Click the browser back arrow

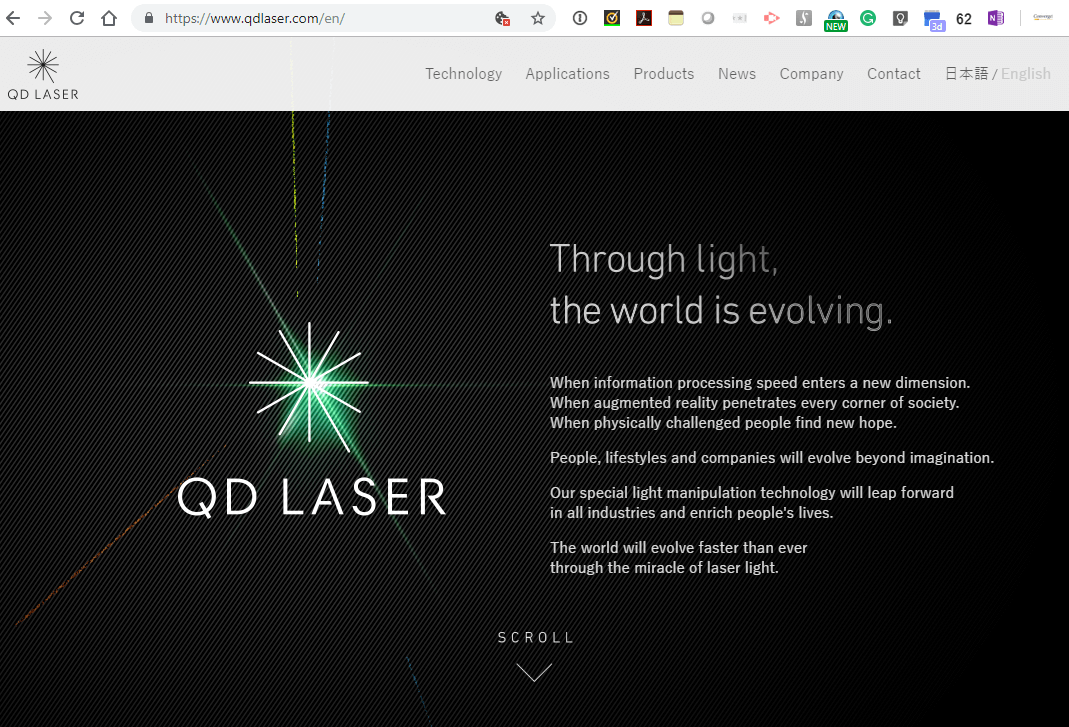tap(14, 18)
